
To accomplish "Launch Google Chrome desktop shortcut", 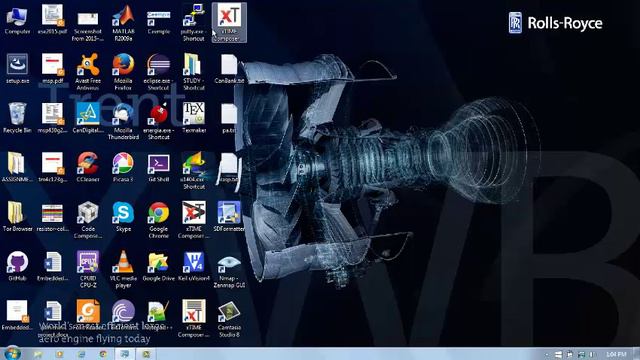I will pyautogui.click(x=158, y=220).
